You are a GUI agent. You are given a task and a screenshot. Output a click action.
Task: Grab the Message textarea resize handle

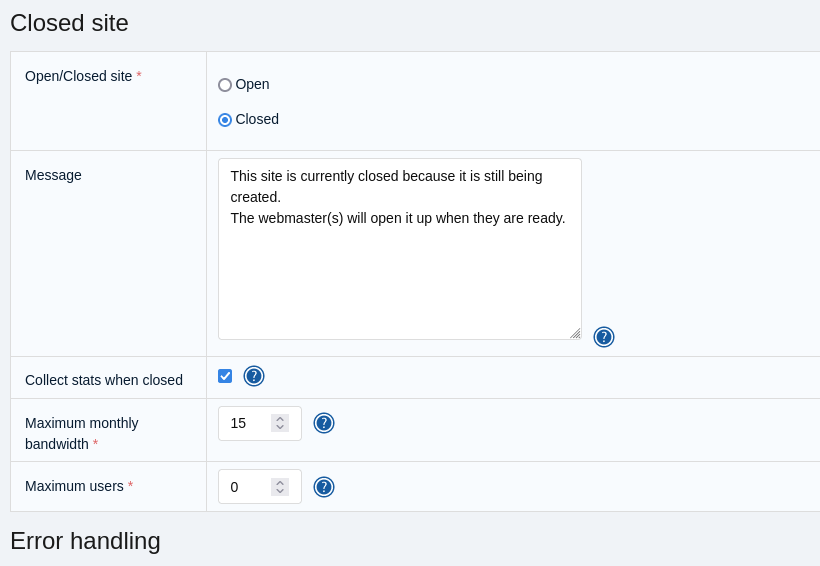click(575, 333)
